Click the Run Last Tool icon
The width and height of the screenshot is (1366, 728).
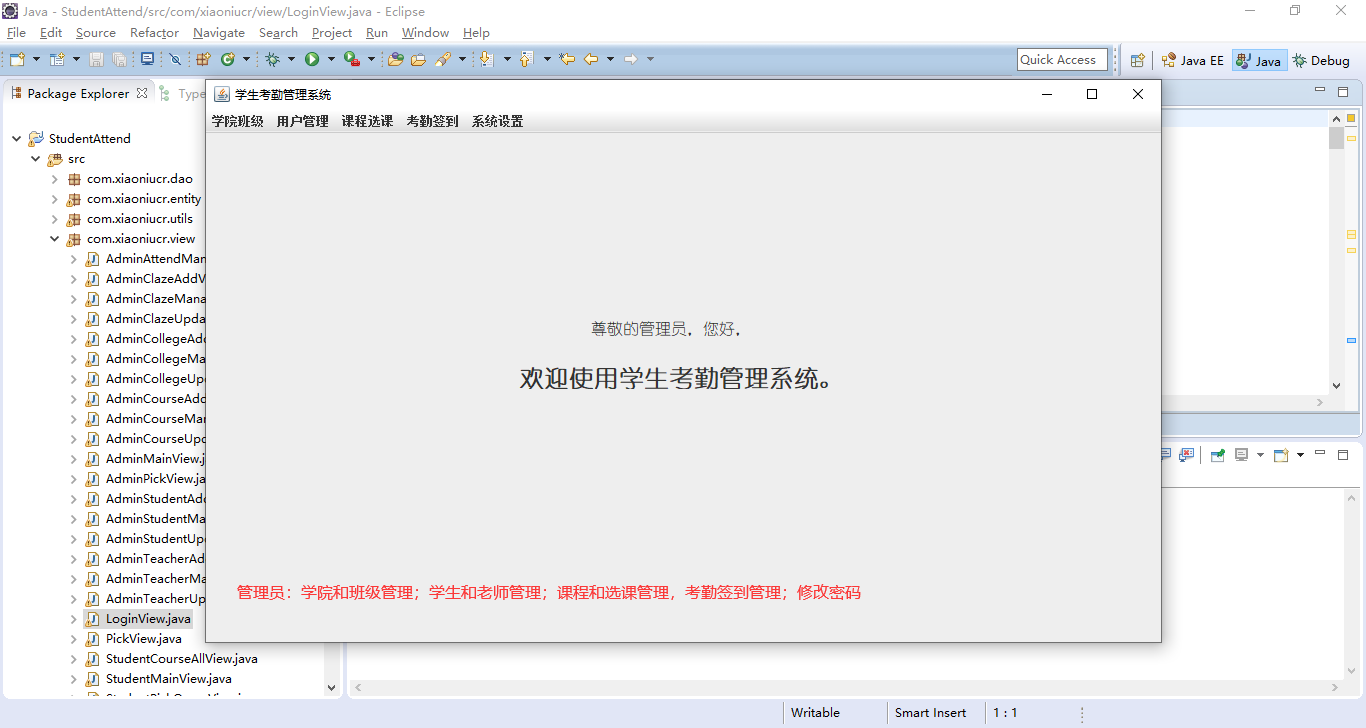pyautogui.click(x=352, y=59)
